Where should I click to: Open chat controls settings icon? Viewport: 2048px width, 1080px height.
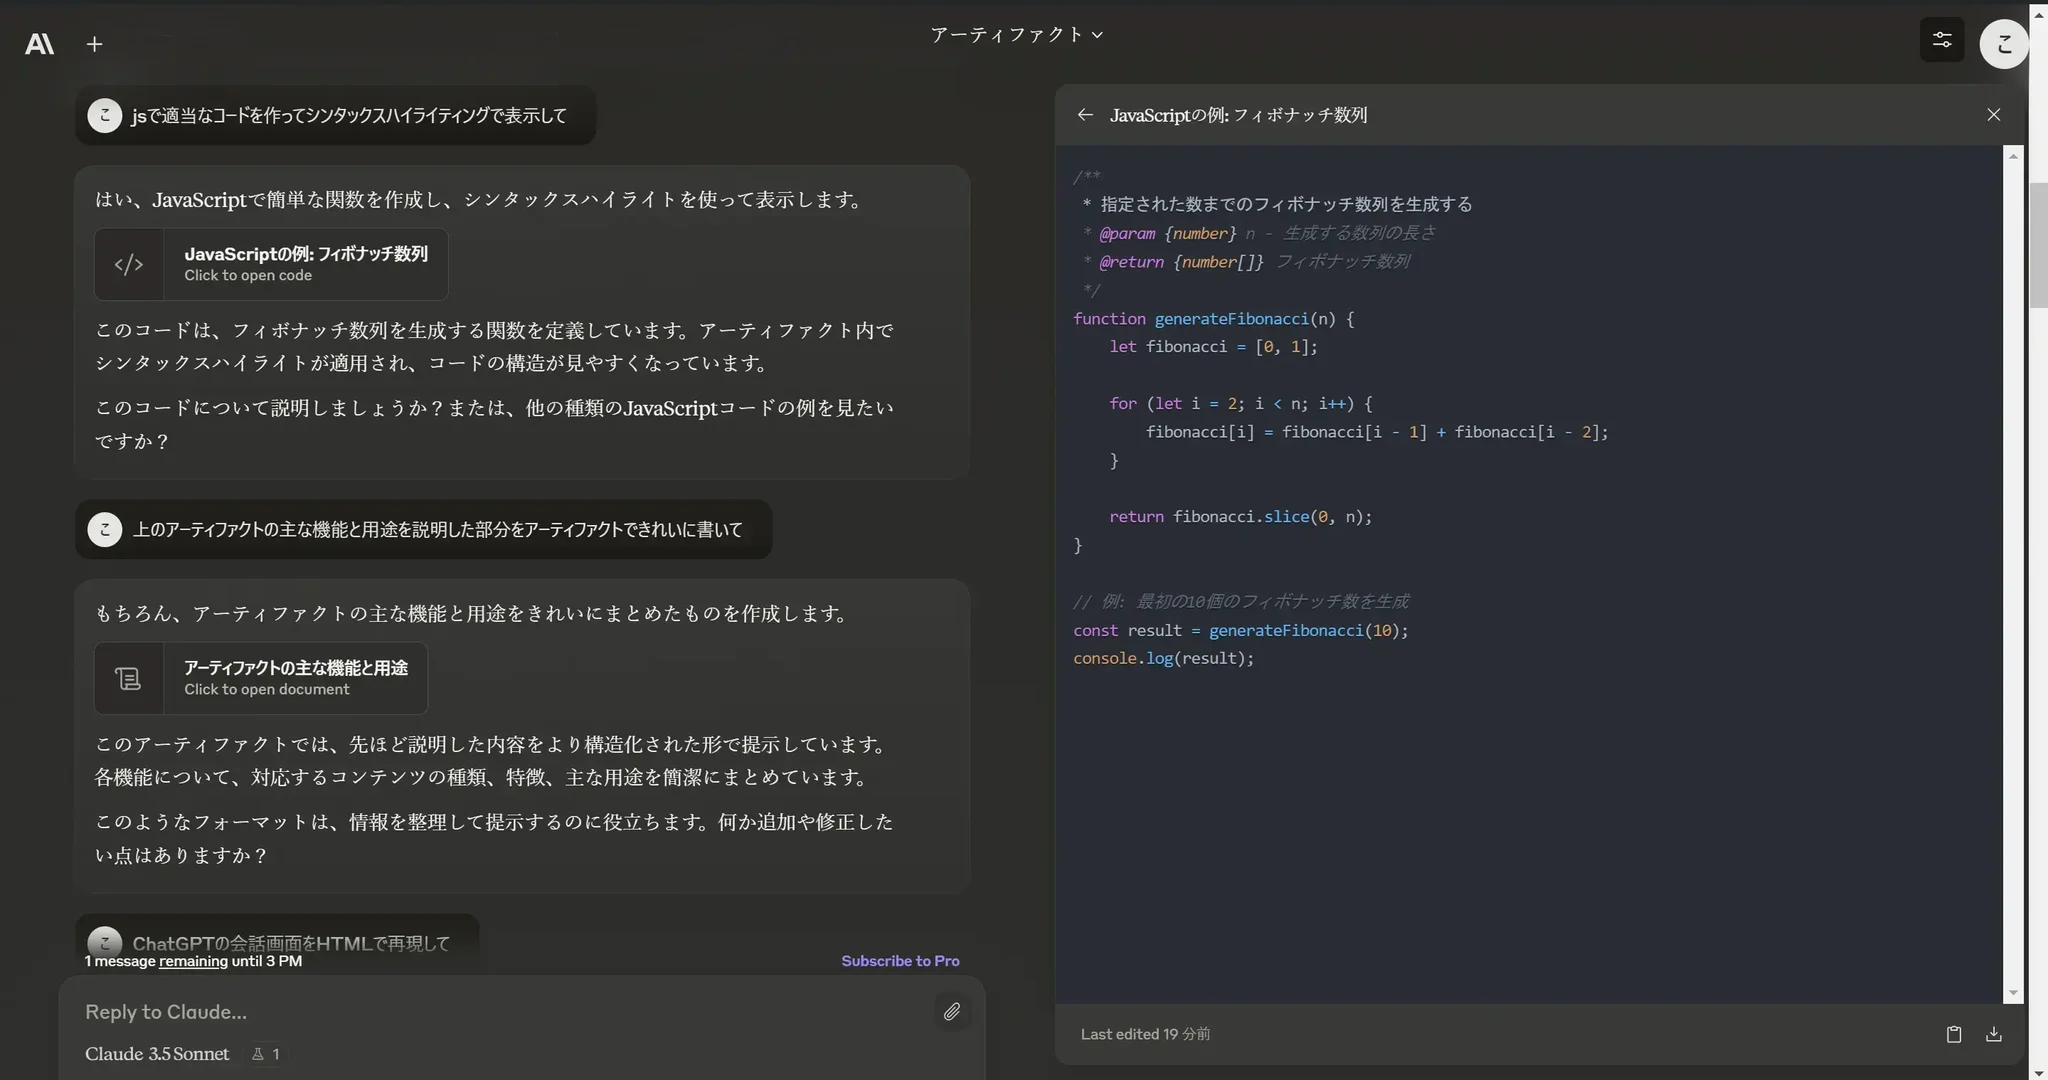[x=1941, y=40]
